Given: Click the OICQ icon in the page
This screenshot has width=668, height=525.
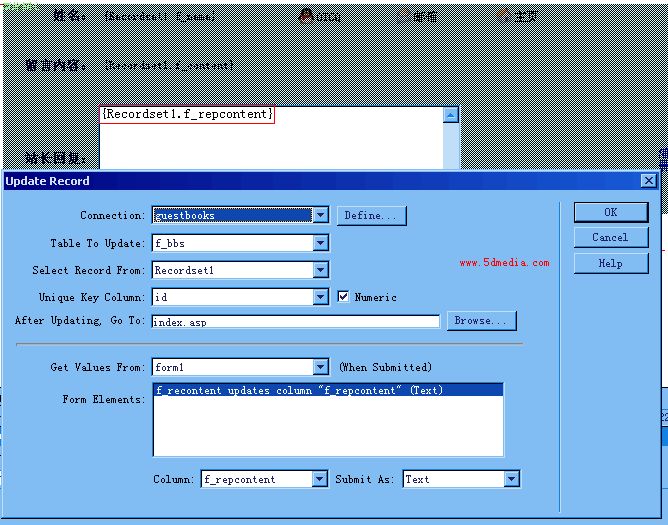Looking at the screenshot, I should [x=306, y=16].
